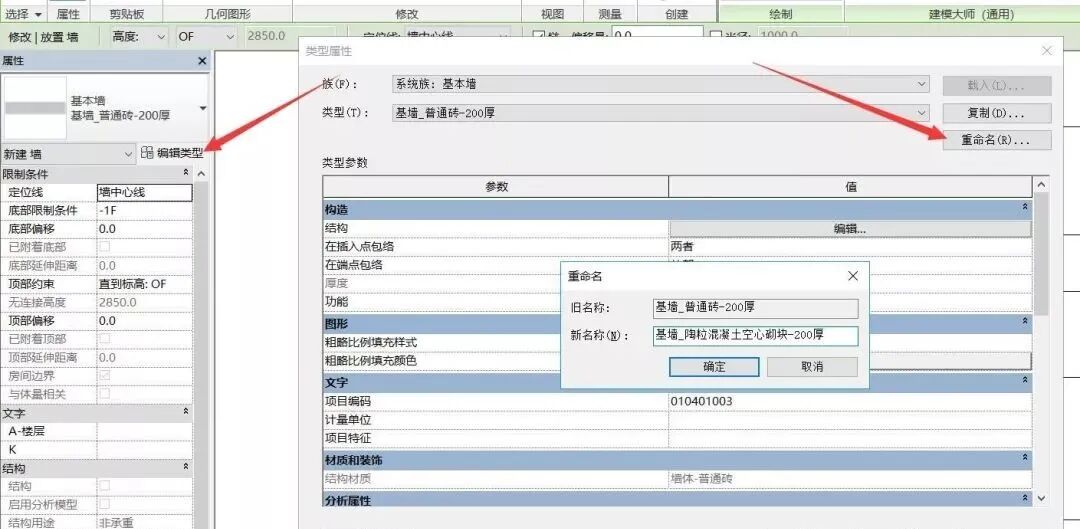
Task: Click the 剪贴板 ribbon panel label
Action: [x=127, y=14]
